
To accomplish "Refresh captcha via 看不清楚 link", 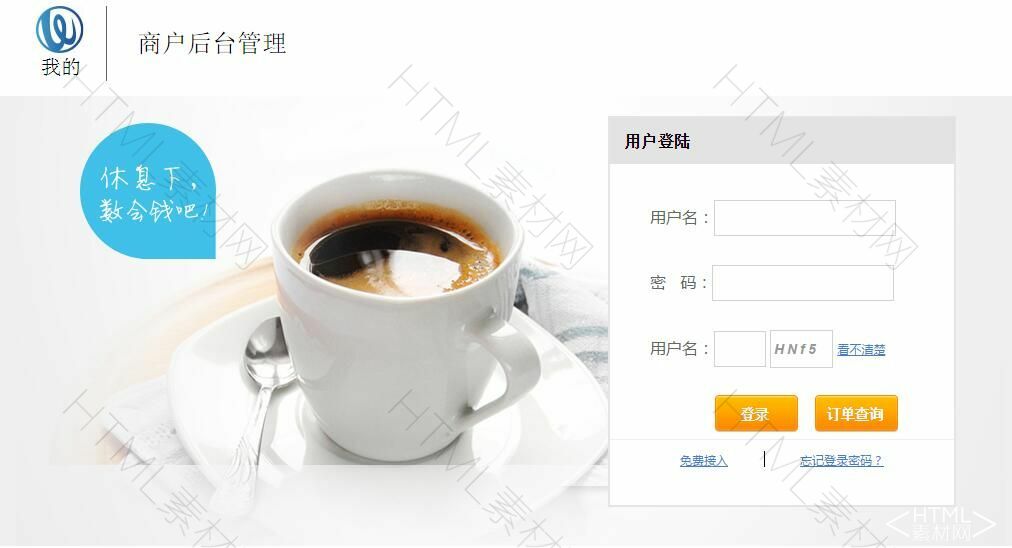I will [861, 350].
